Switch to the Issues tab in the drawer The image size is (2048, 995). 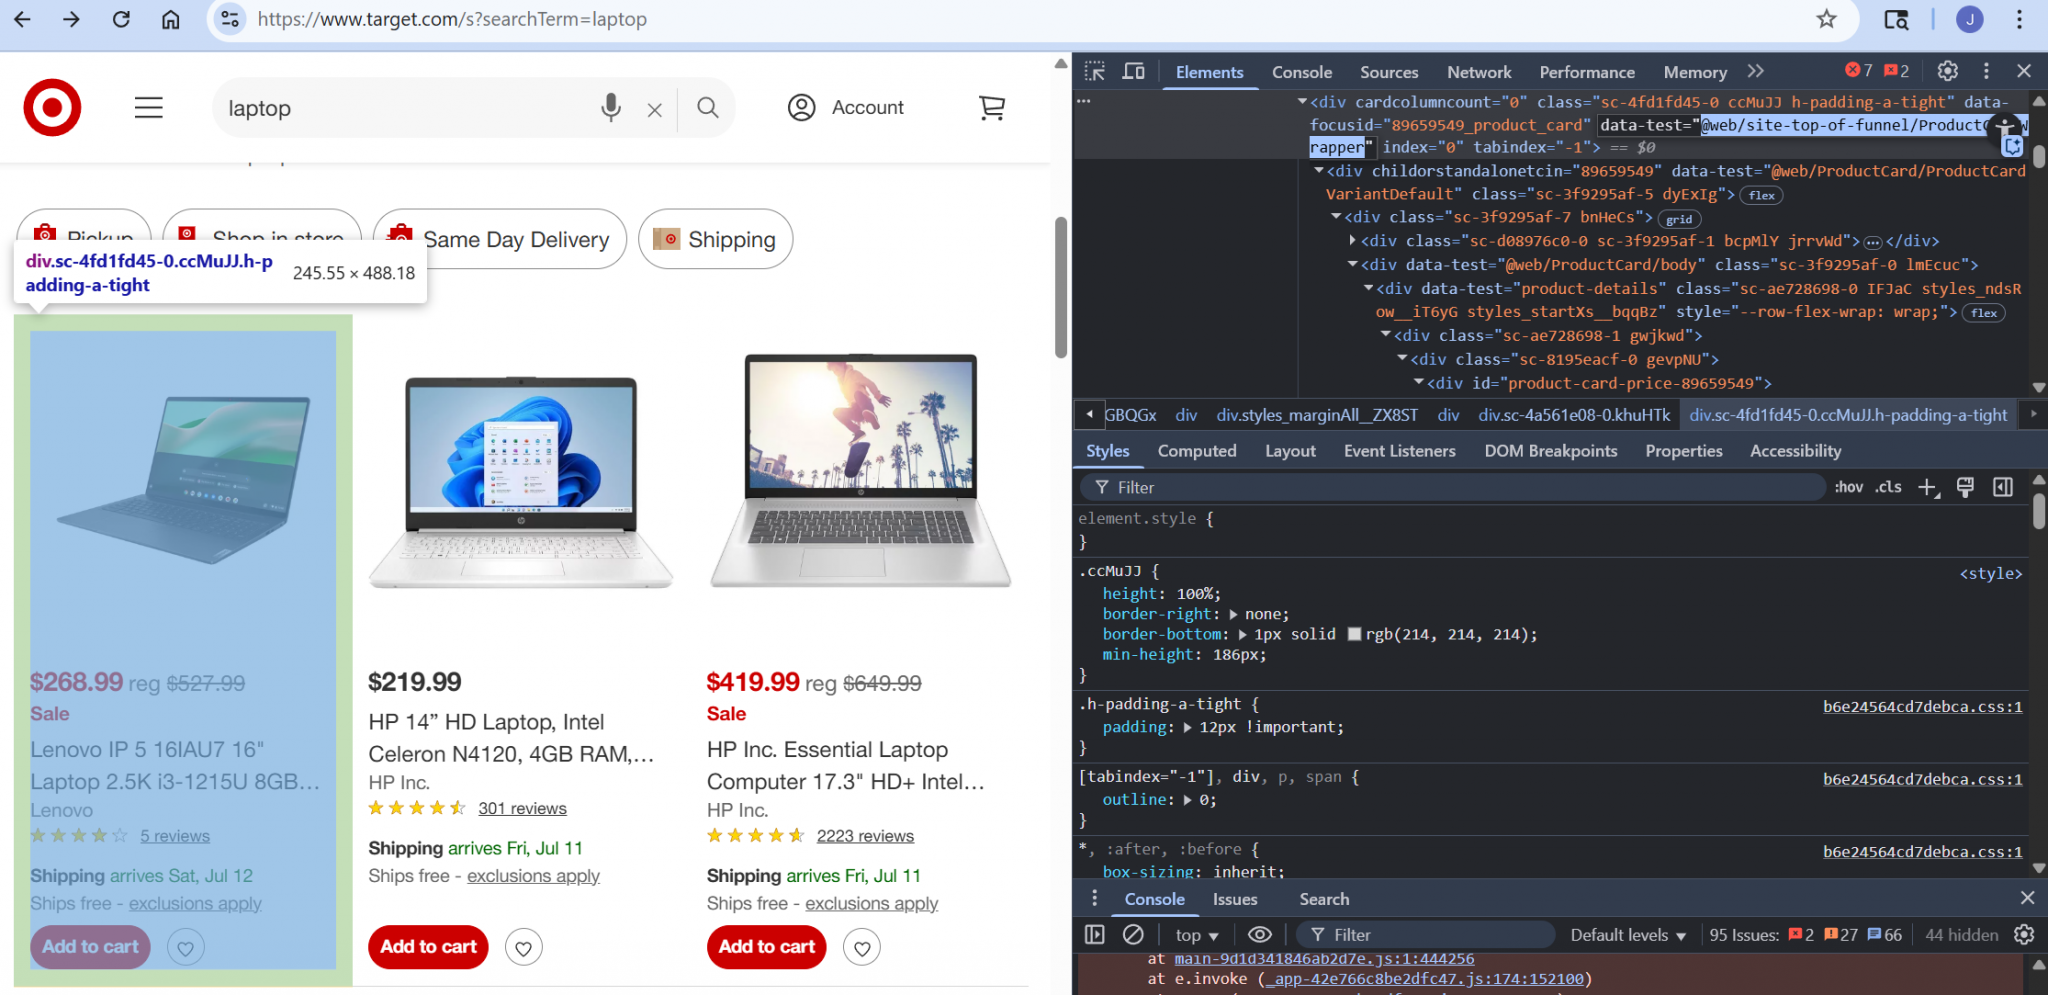click(1235, 899)
